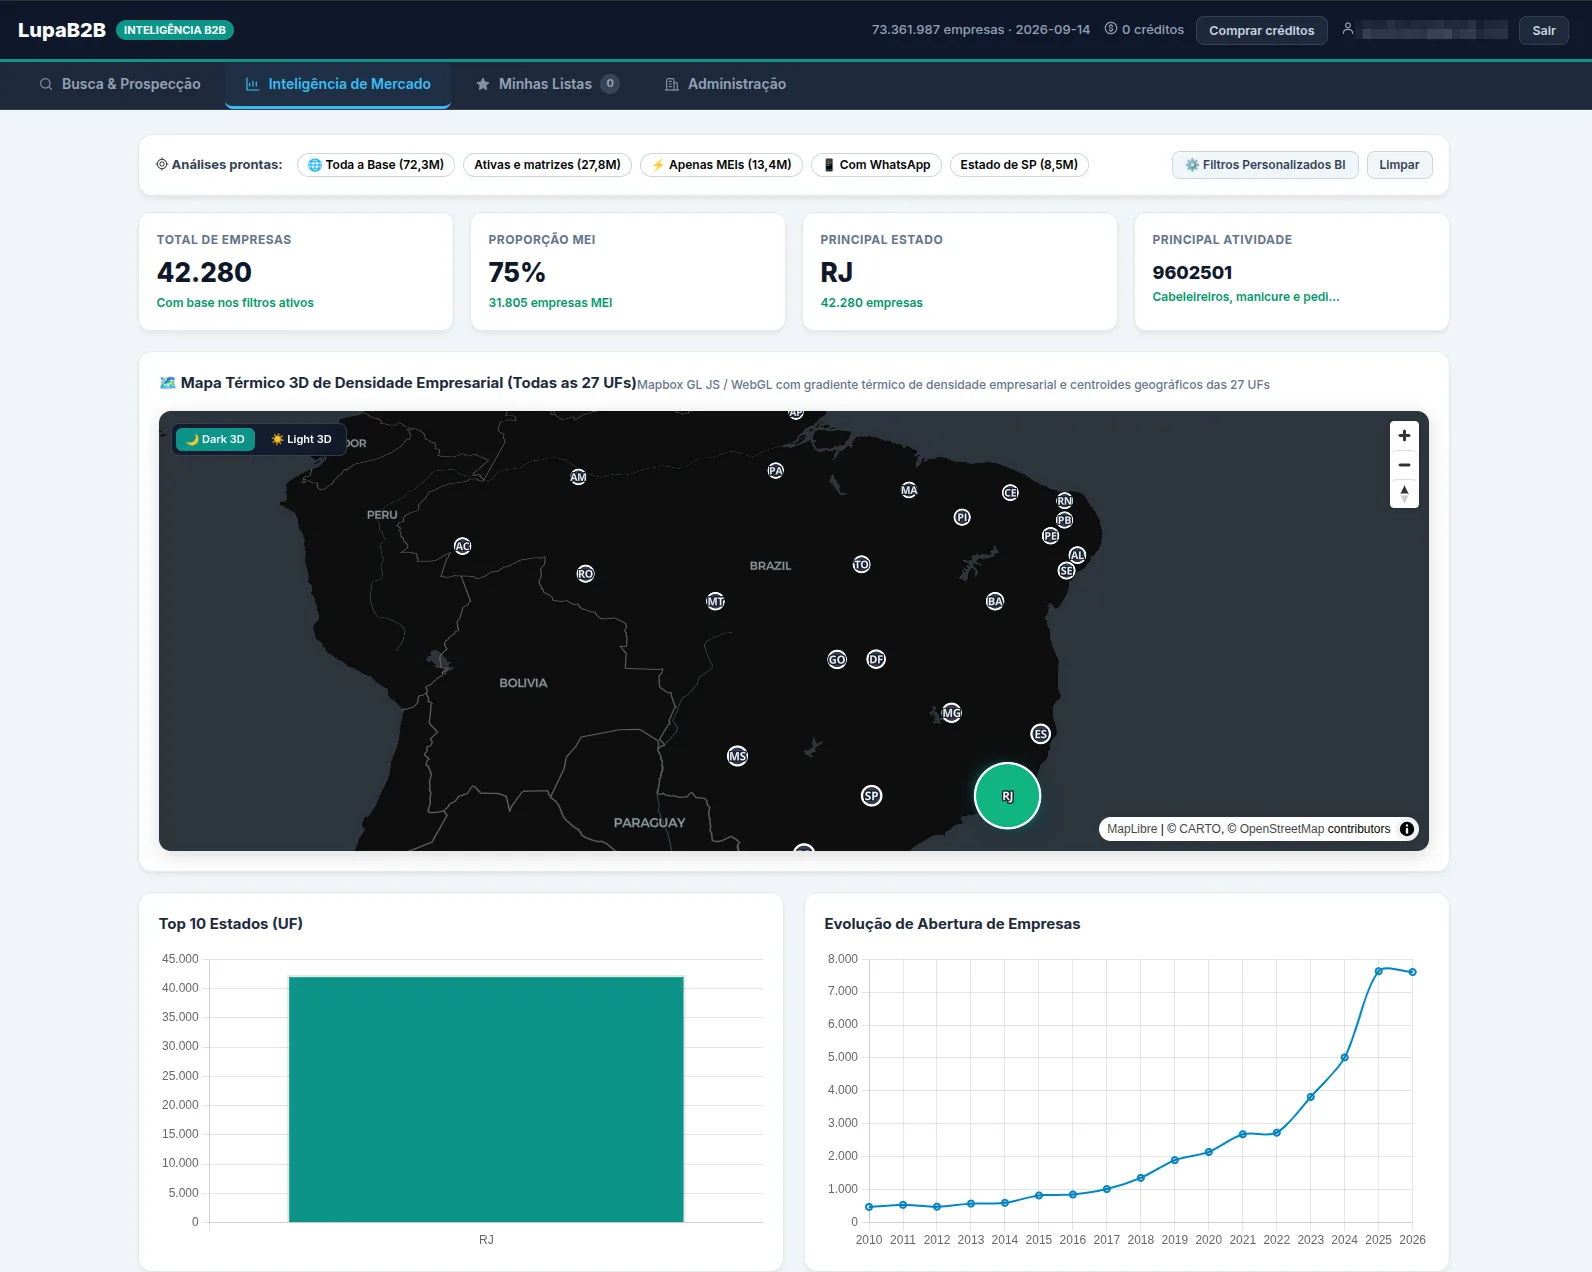
Task: Apply Apenas MEIs (13,4M) preset
Action: (x=721, y=165)
